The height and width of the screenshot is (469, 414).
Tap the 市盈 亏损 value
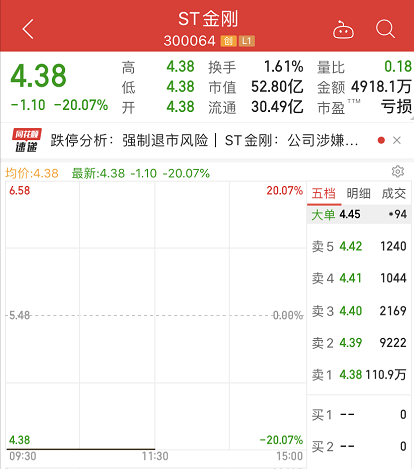[x=396, y=107]
